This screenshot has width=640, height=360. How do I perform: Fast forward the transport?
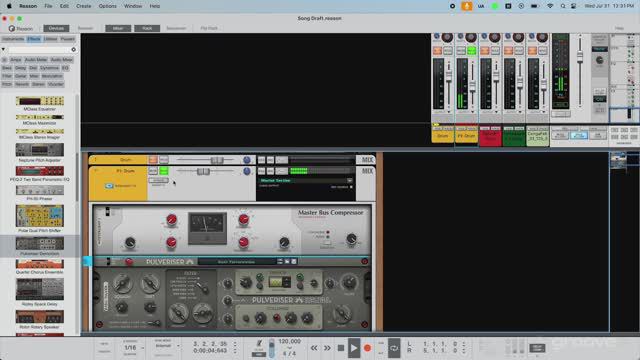point(327,348)
